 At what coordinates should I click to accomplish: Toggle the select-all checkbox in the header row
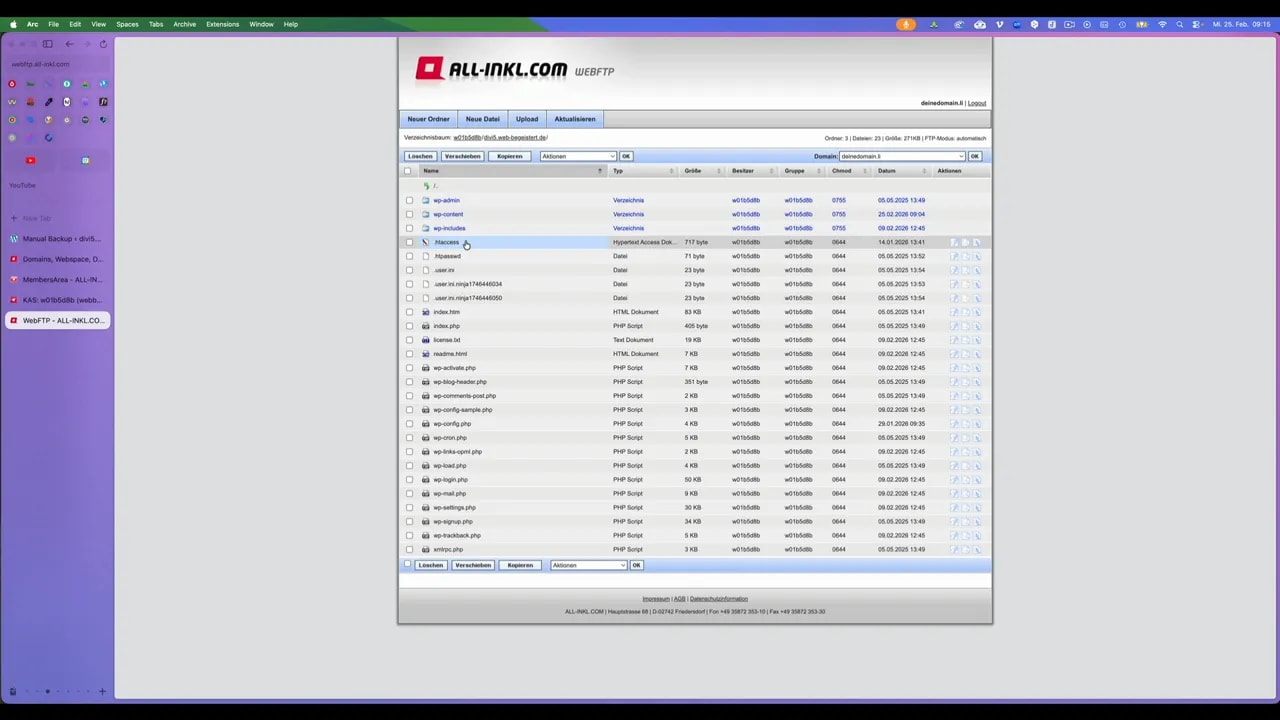tap(407, 171)
